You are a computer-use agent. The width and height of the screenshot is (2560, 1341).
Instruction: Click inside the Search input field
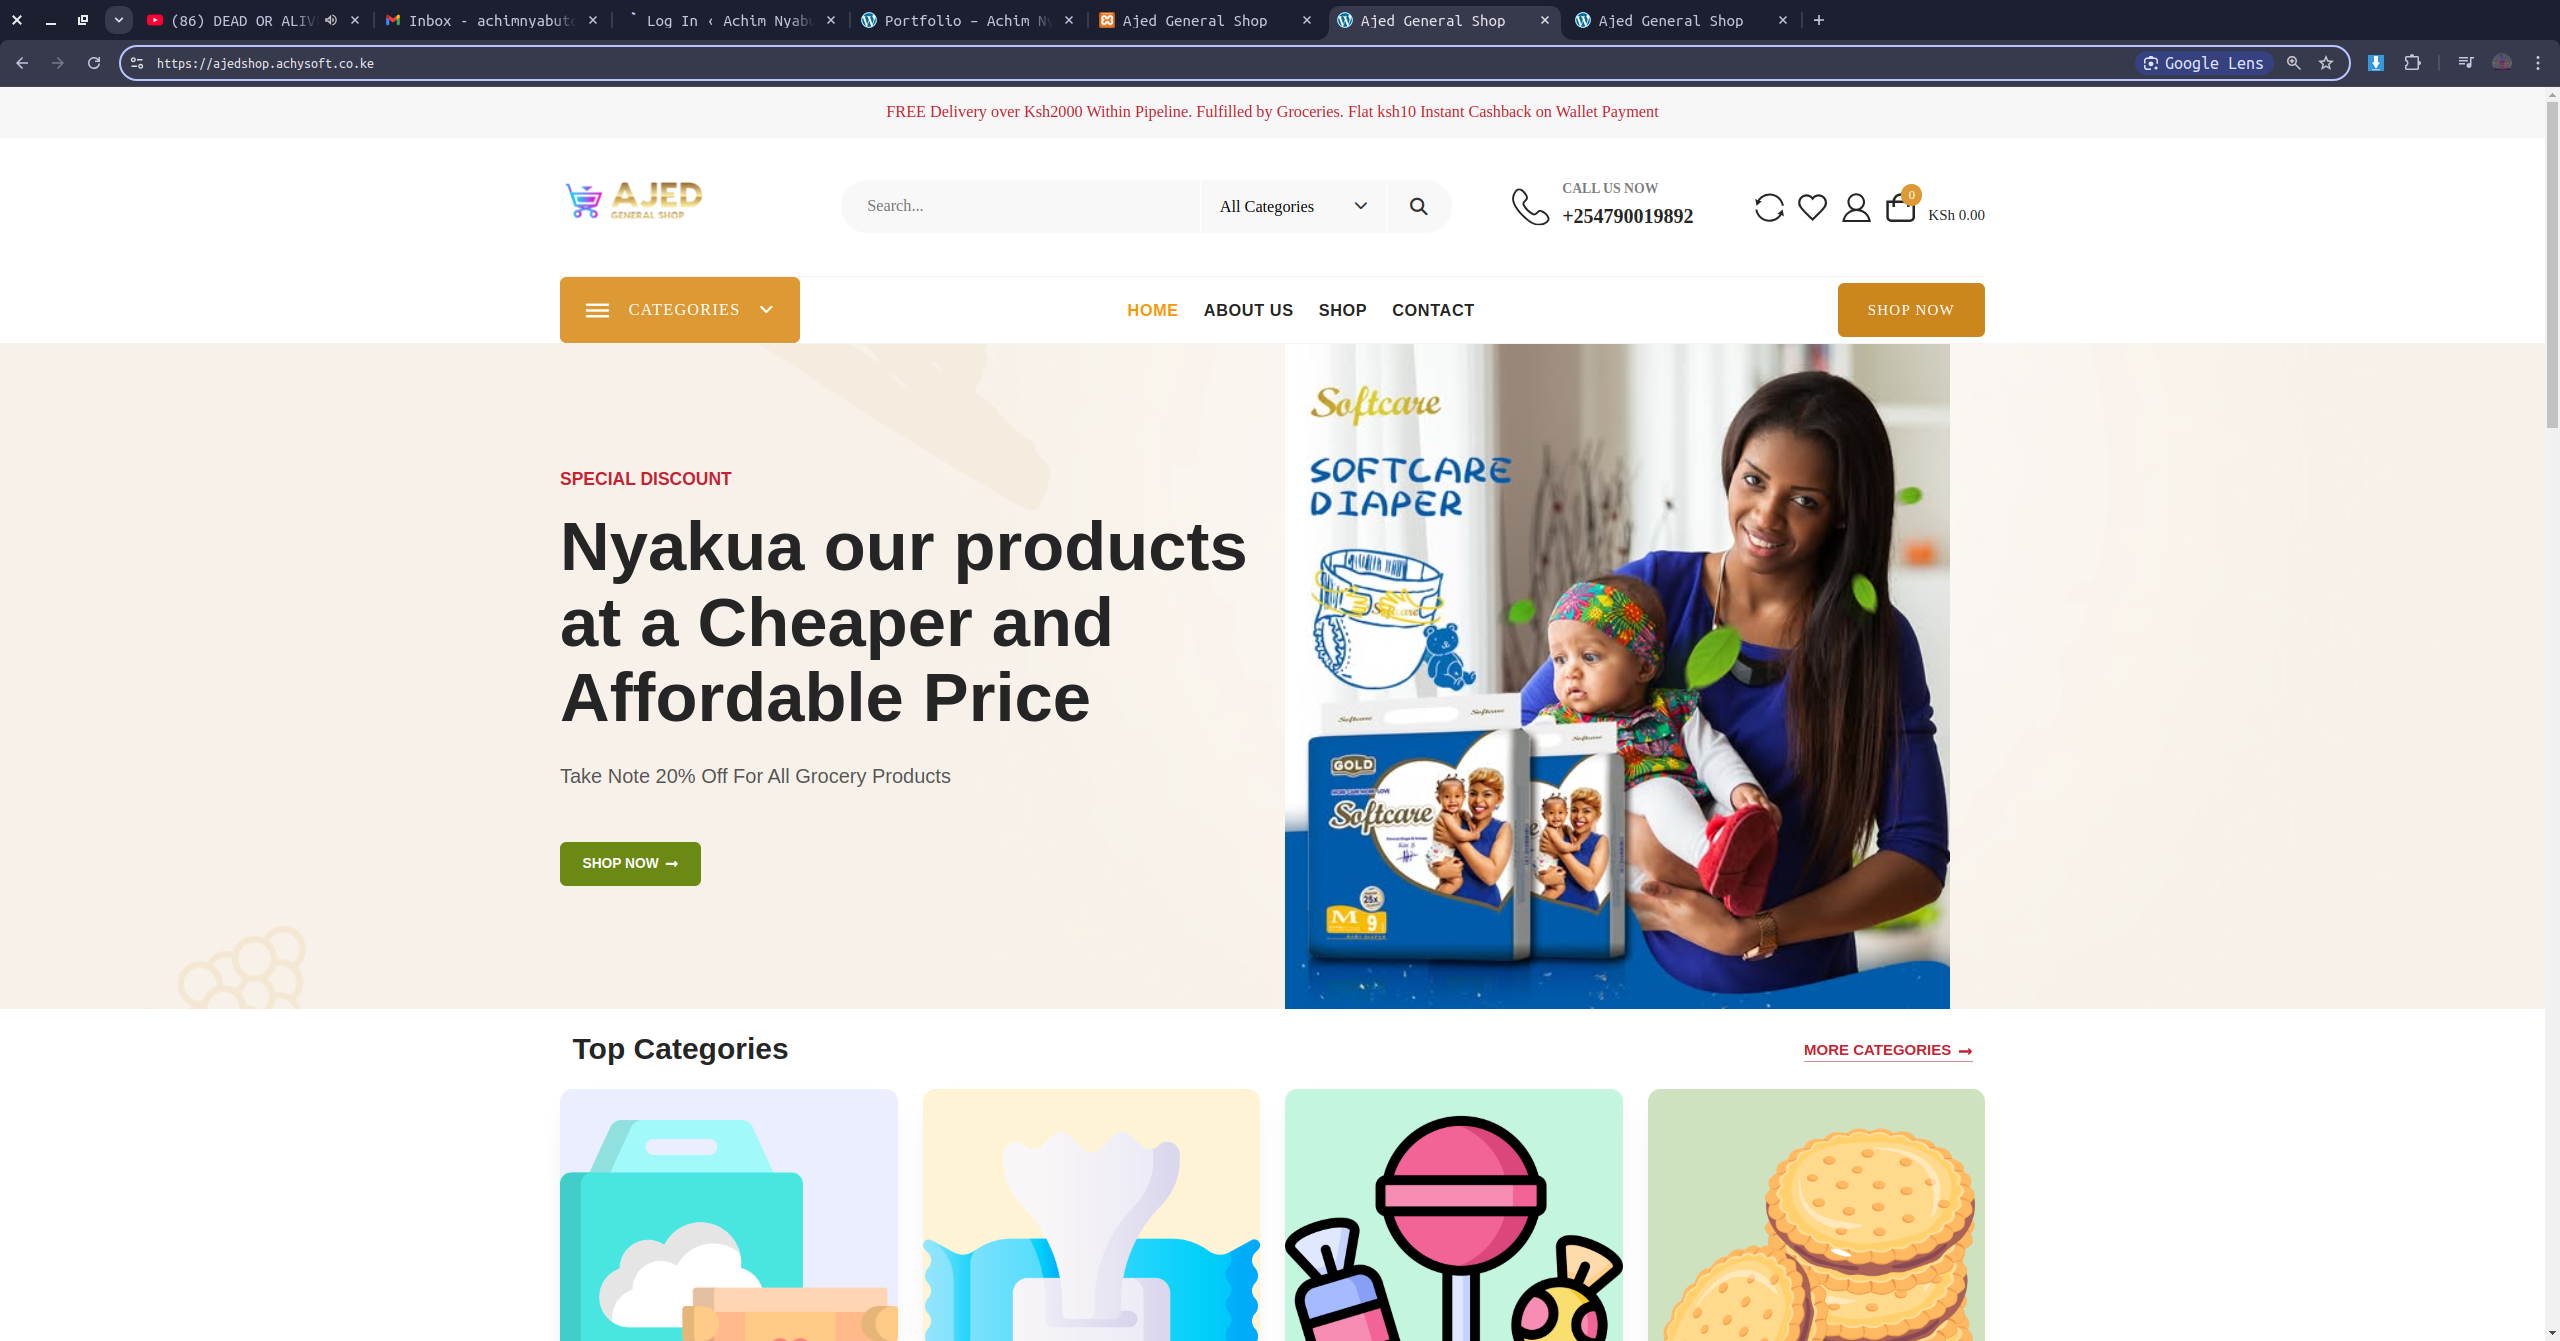coord(1020,206)
